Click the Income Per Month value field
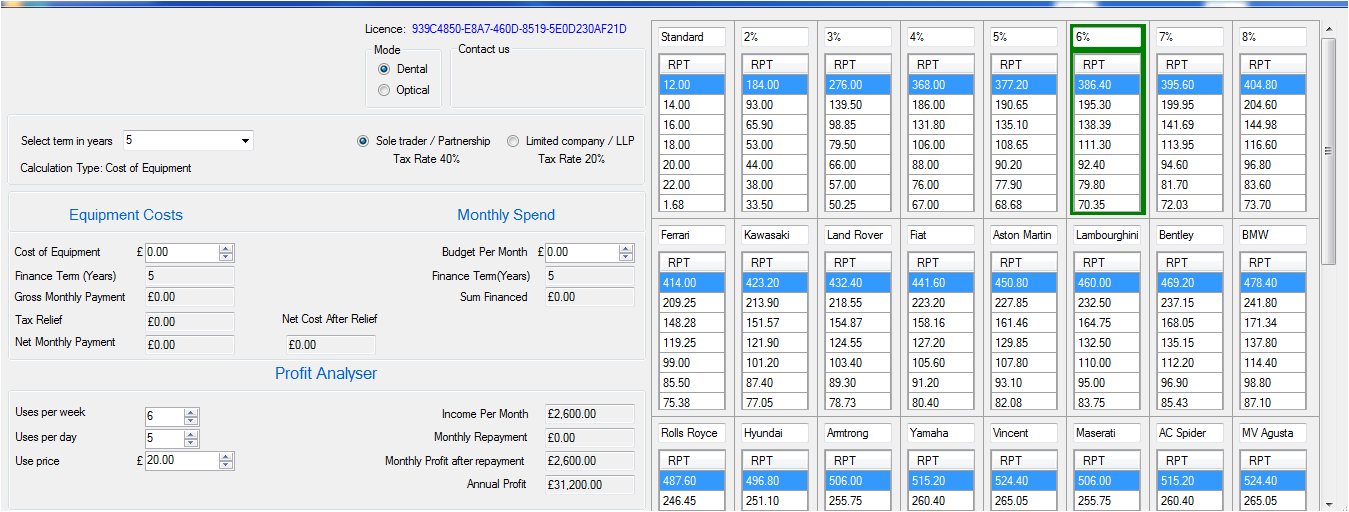This screenshot has width=1349, height=512. (590, 414)
